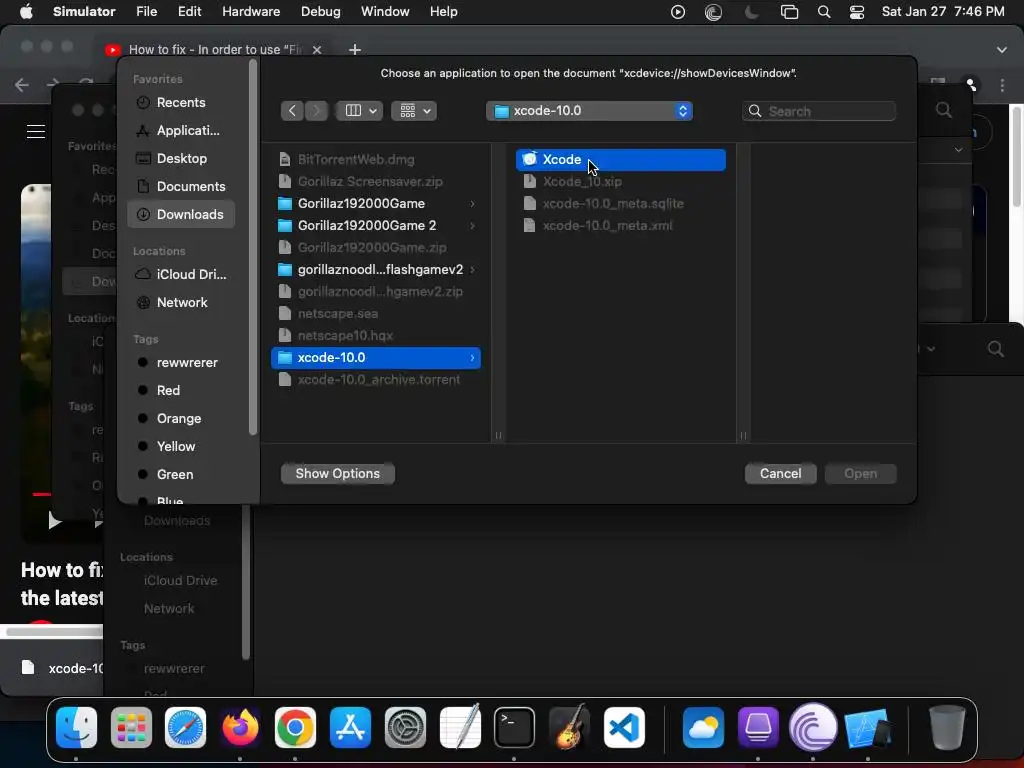Open TextEdit from the dock
This screenshot has height=768, width=1024.
click(x=460, y=728)
